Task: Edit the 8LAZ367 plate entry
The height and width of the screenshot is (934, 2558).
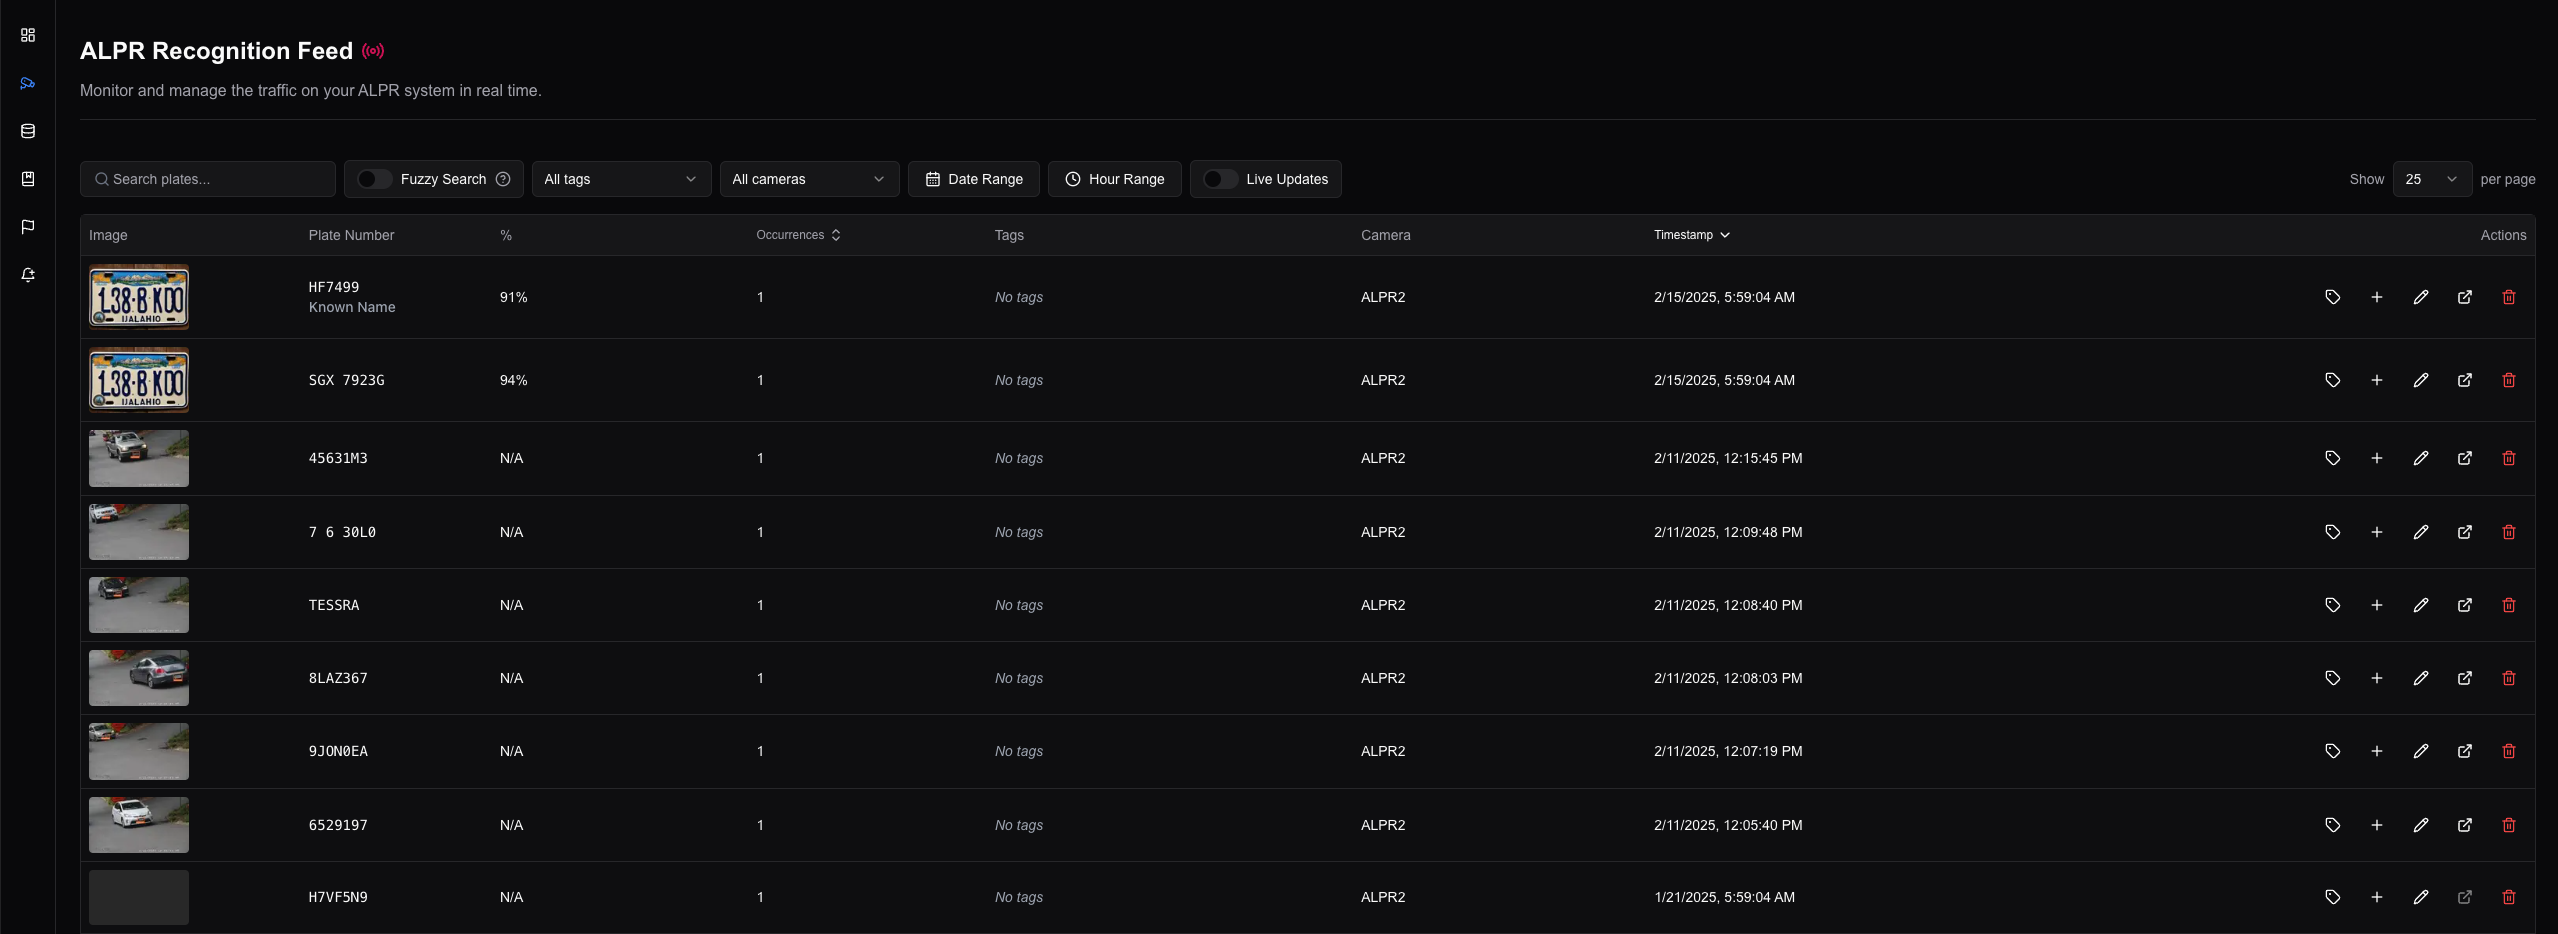Action: coord(2420,678)
